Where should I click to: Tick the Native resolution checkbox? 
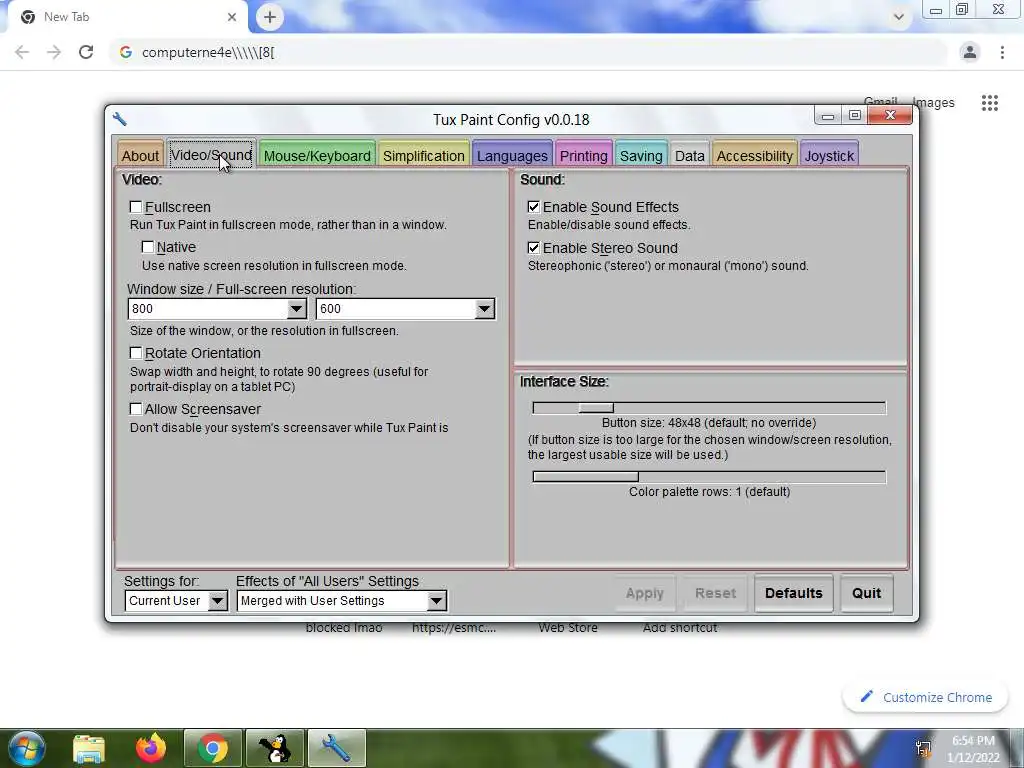click(x=148, y=247)
